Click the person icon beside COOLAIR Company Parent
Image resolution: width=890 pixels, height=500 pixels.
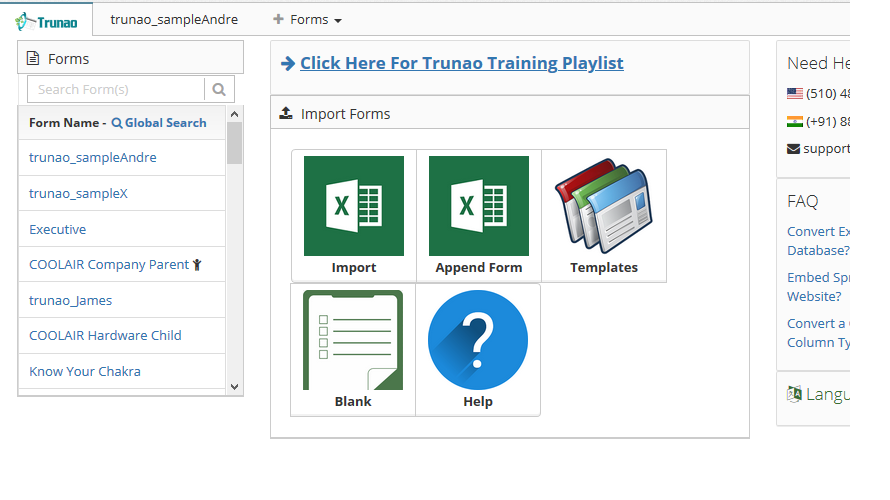197,265
